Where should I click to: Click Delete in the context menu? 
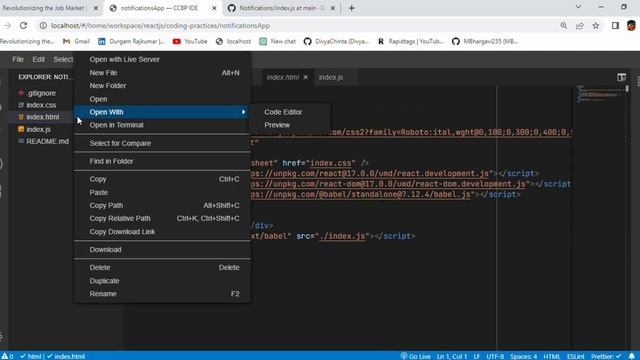click(162, 267)
